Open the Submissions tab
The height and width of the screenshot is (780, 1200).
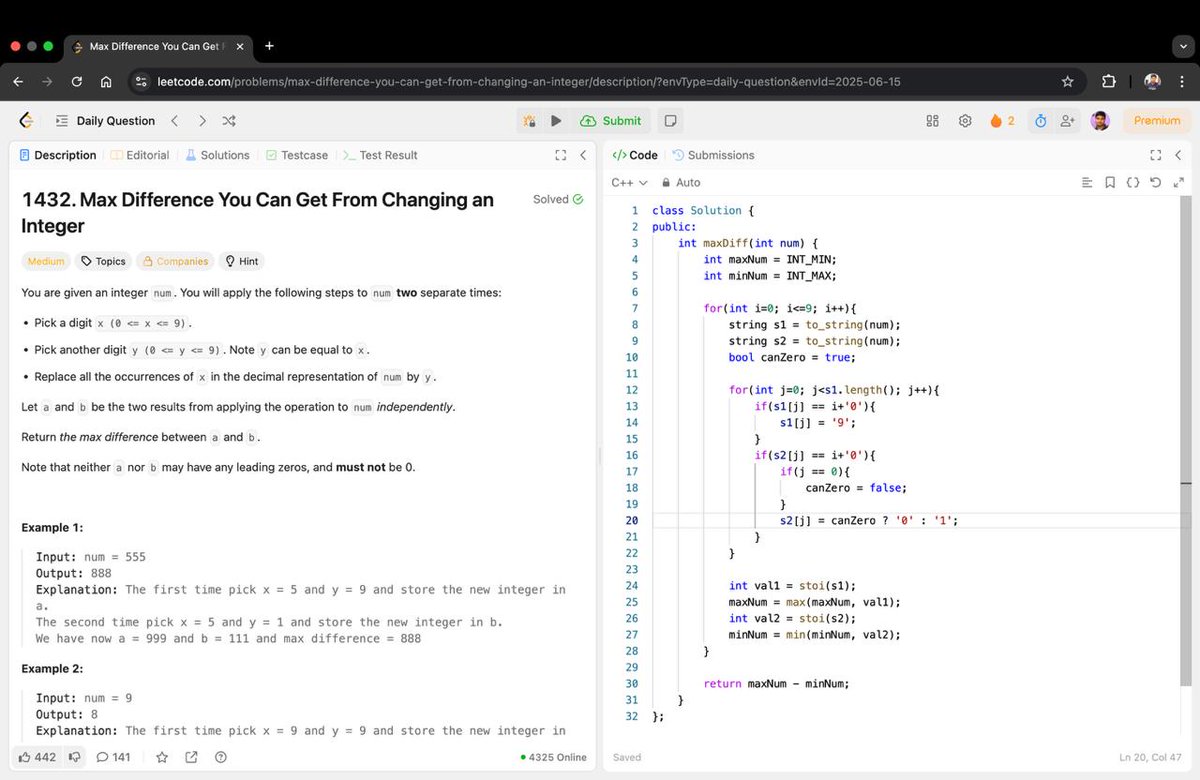(713, 155)
